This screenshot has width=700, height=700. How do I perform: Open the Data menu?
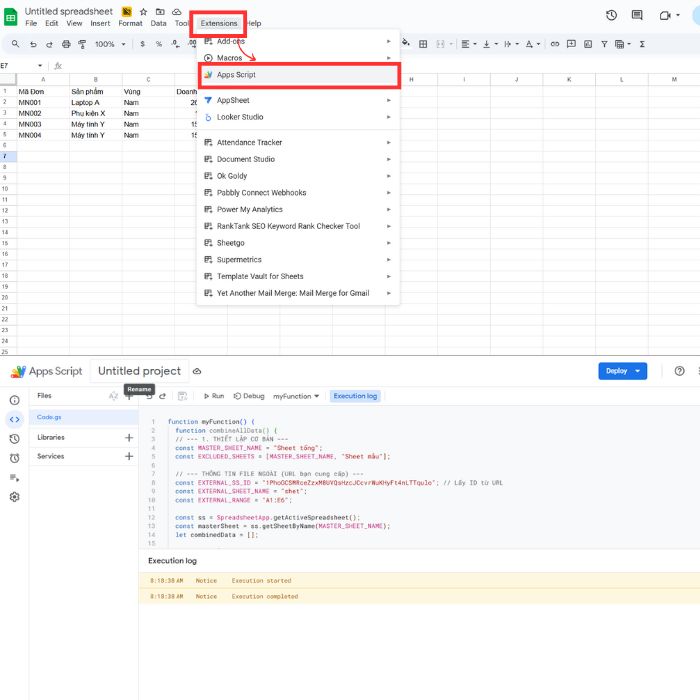pos(158,23)
